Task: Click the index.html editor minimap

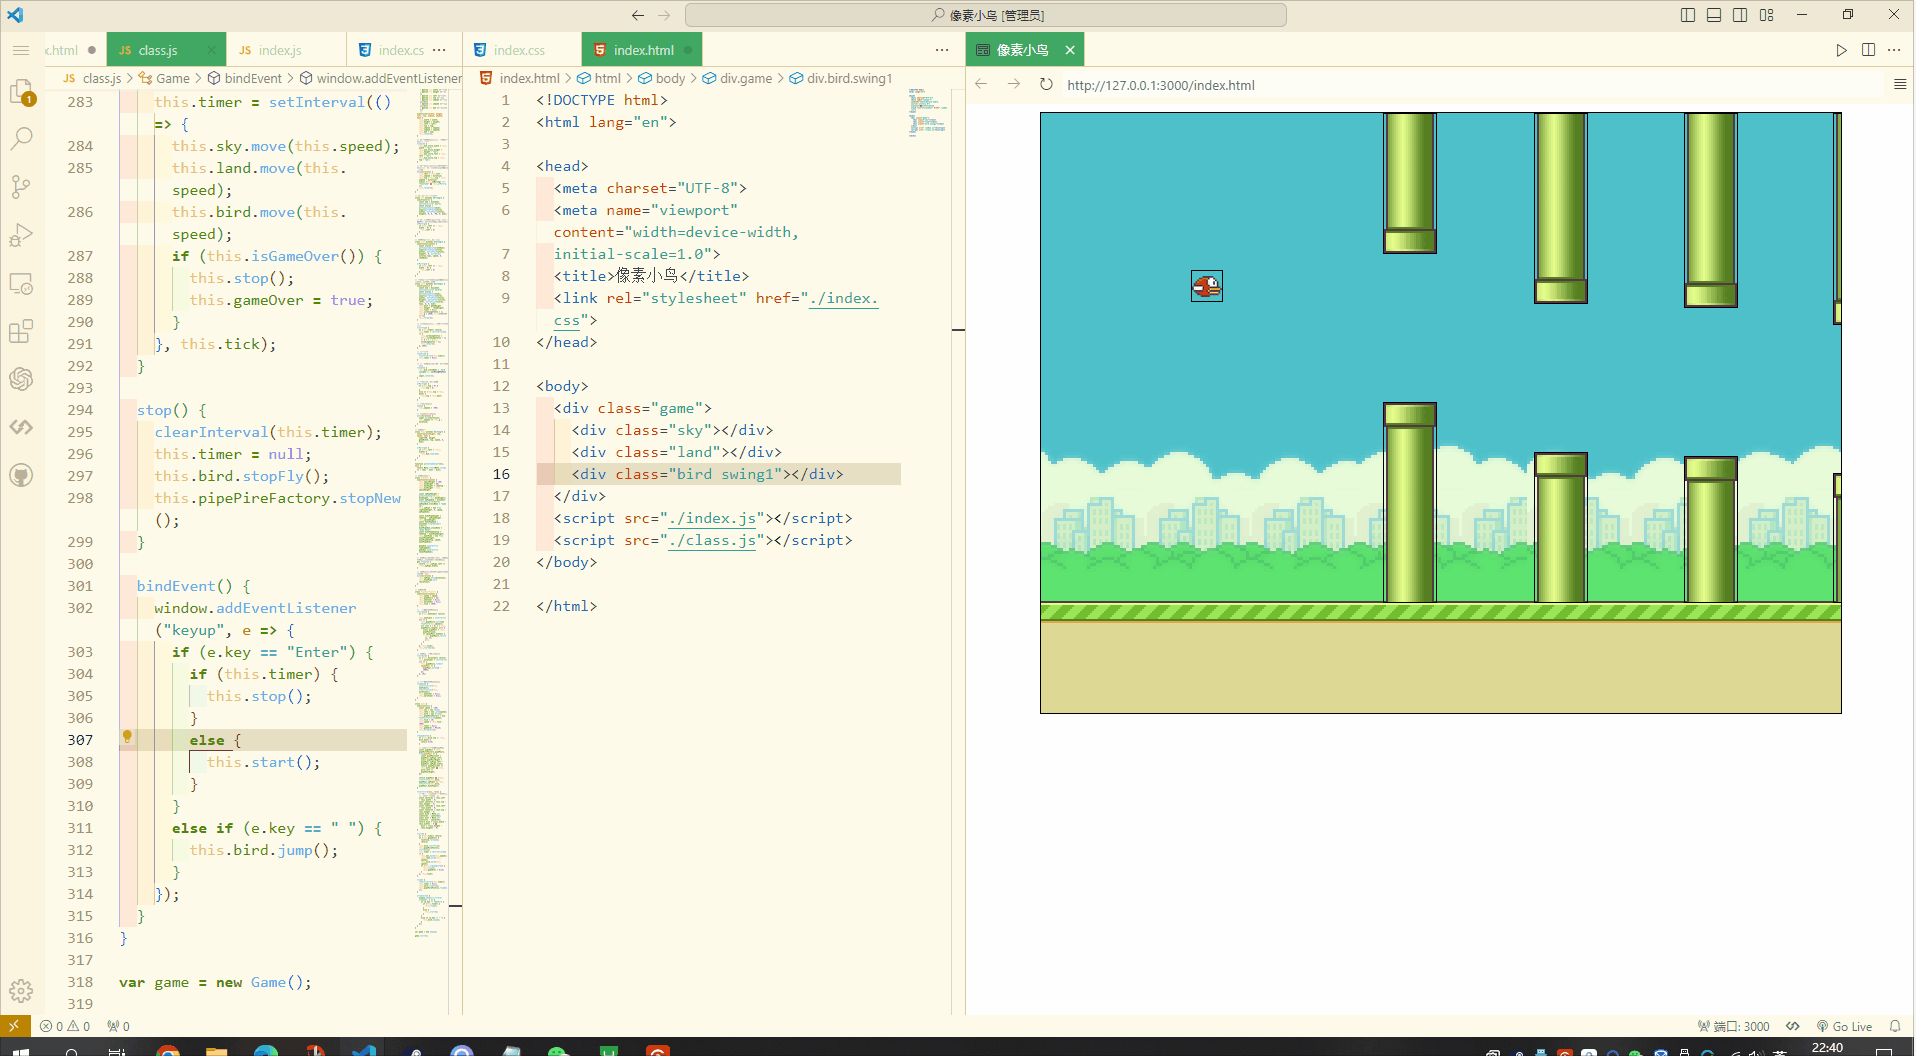Action: 927,112
